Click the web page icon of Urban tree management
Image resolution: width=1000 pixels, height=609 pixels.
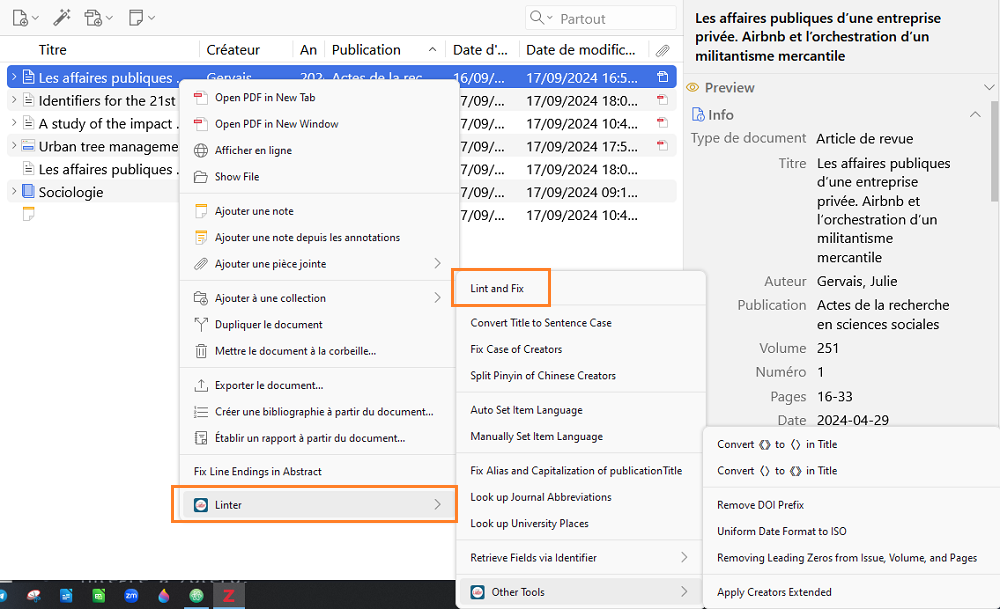click(28, 146)
